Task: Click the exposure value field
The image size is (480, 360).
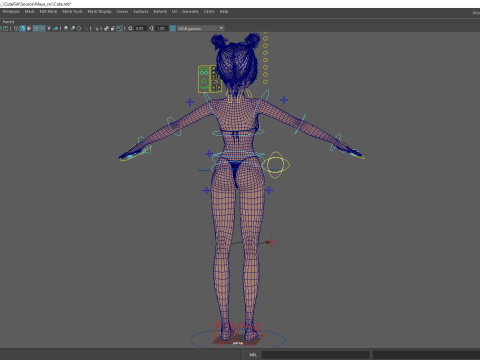Action: pyautogui.click(x=140, y=28)
